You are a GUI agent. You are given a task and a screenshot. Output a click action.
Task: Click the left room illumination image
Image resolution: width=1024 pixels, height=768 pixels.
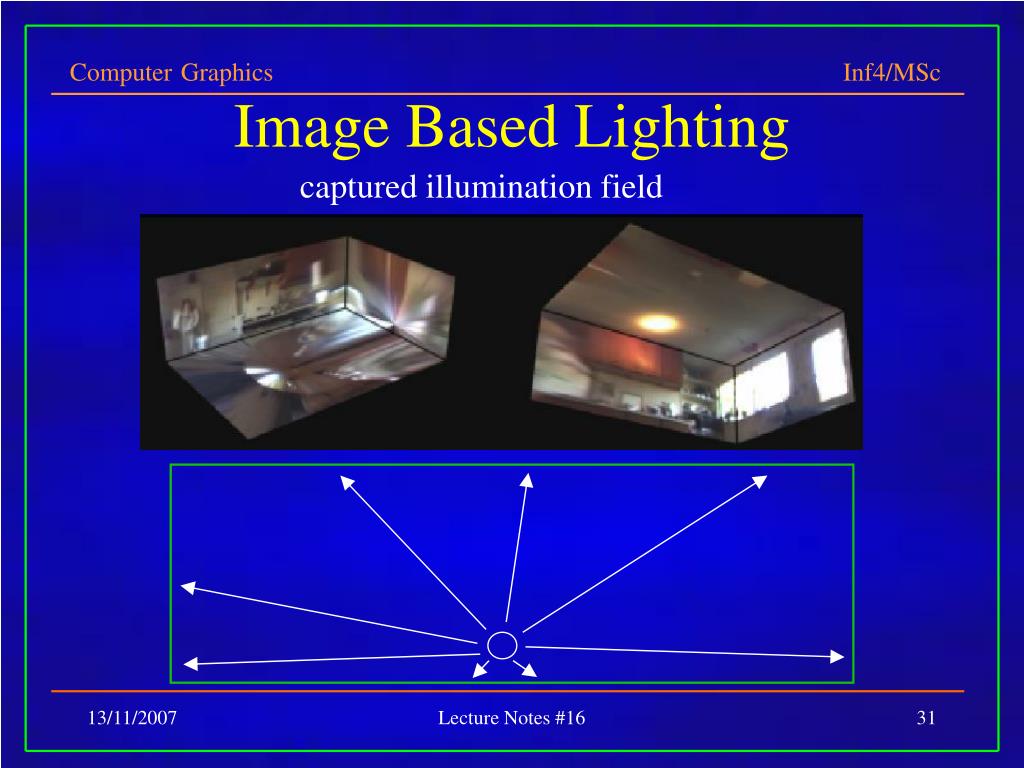pos(306,336)
